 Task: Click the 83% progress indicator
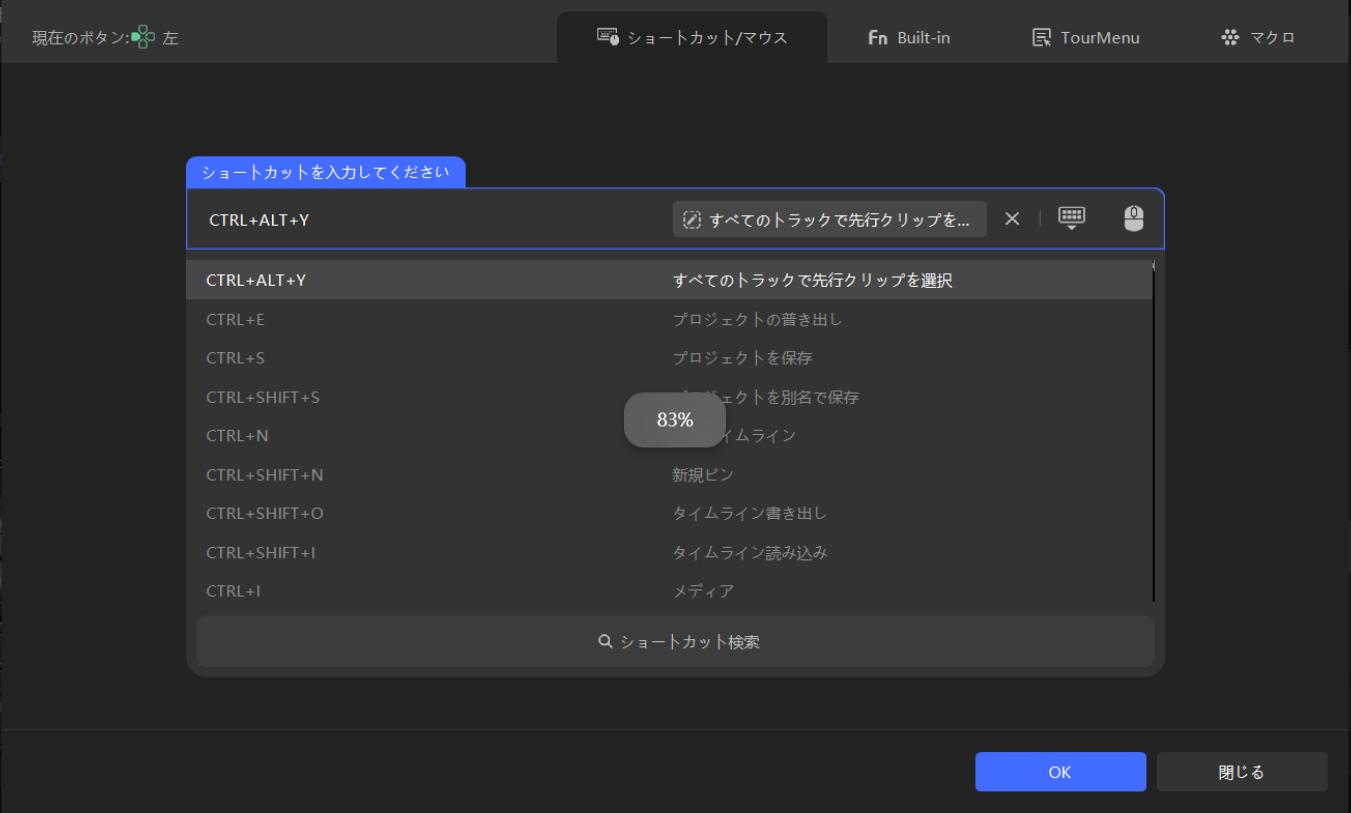click(x=675, y=420)
